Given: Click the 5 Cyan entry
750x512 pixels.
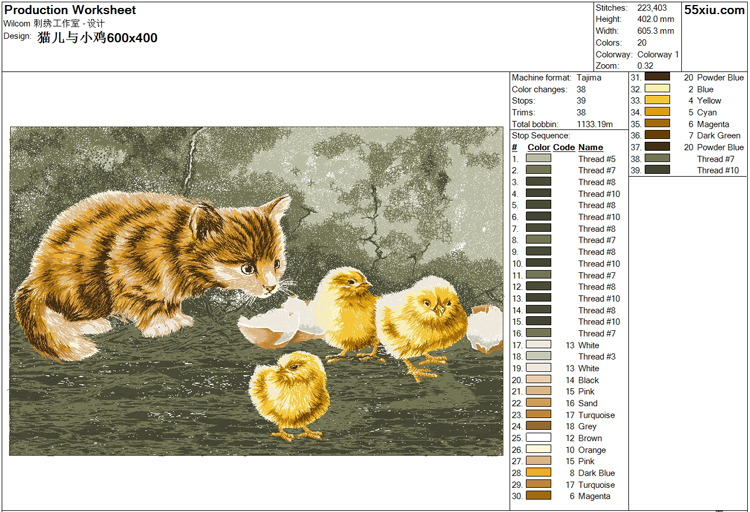Looking at the screenshot, I should click(702, 112).
